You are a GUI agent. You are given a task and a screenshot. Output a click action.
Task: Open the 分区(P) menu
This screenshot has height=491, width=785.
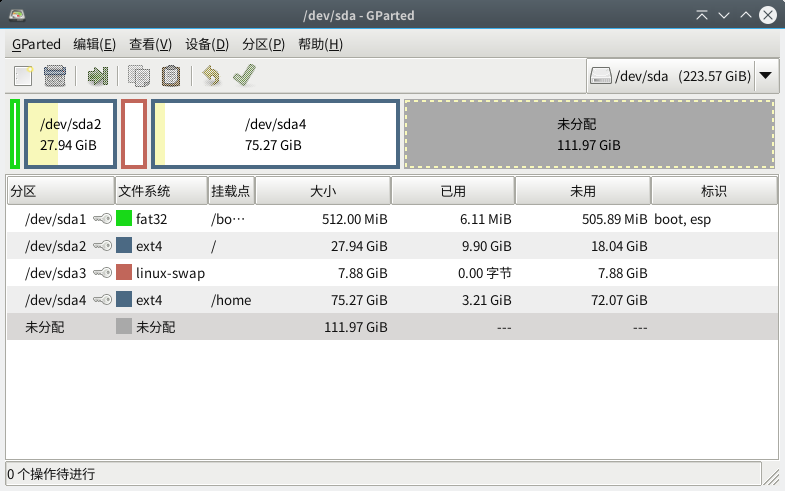coord(263,44)
